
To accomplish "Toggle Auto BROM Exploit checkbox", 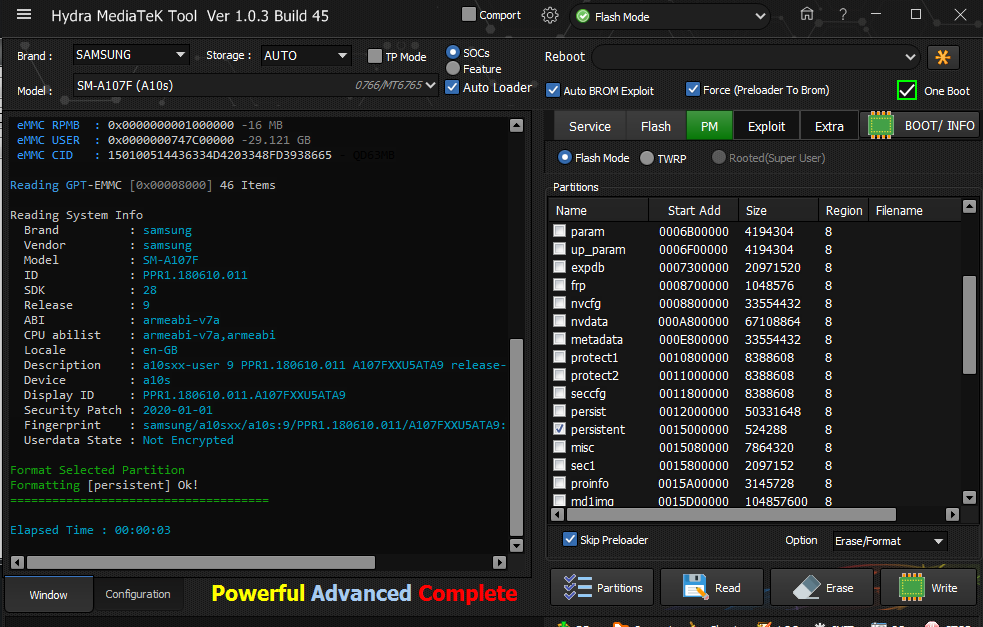I will coord(552,90).
